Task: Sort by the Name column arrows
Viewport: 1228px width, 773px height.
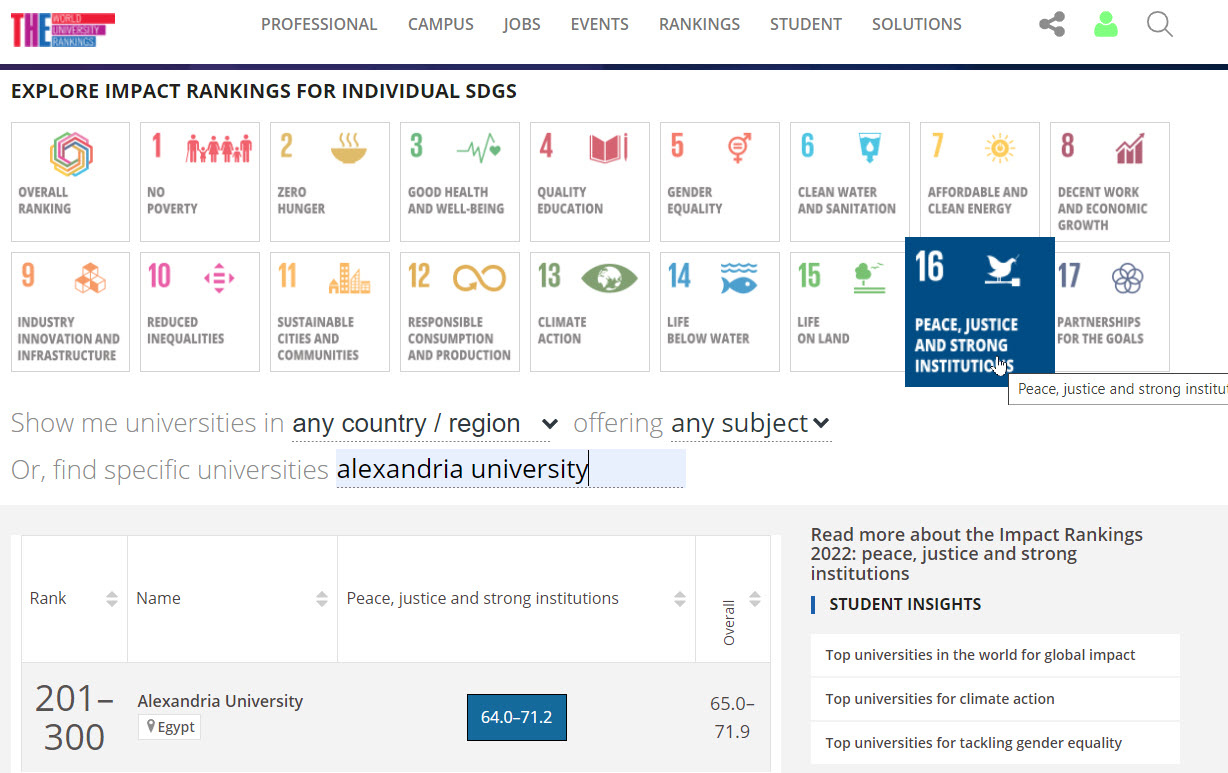Action: click(321, 599)
